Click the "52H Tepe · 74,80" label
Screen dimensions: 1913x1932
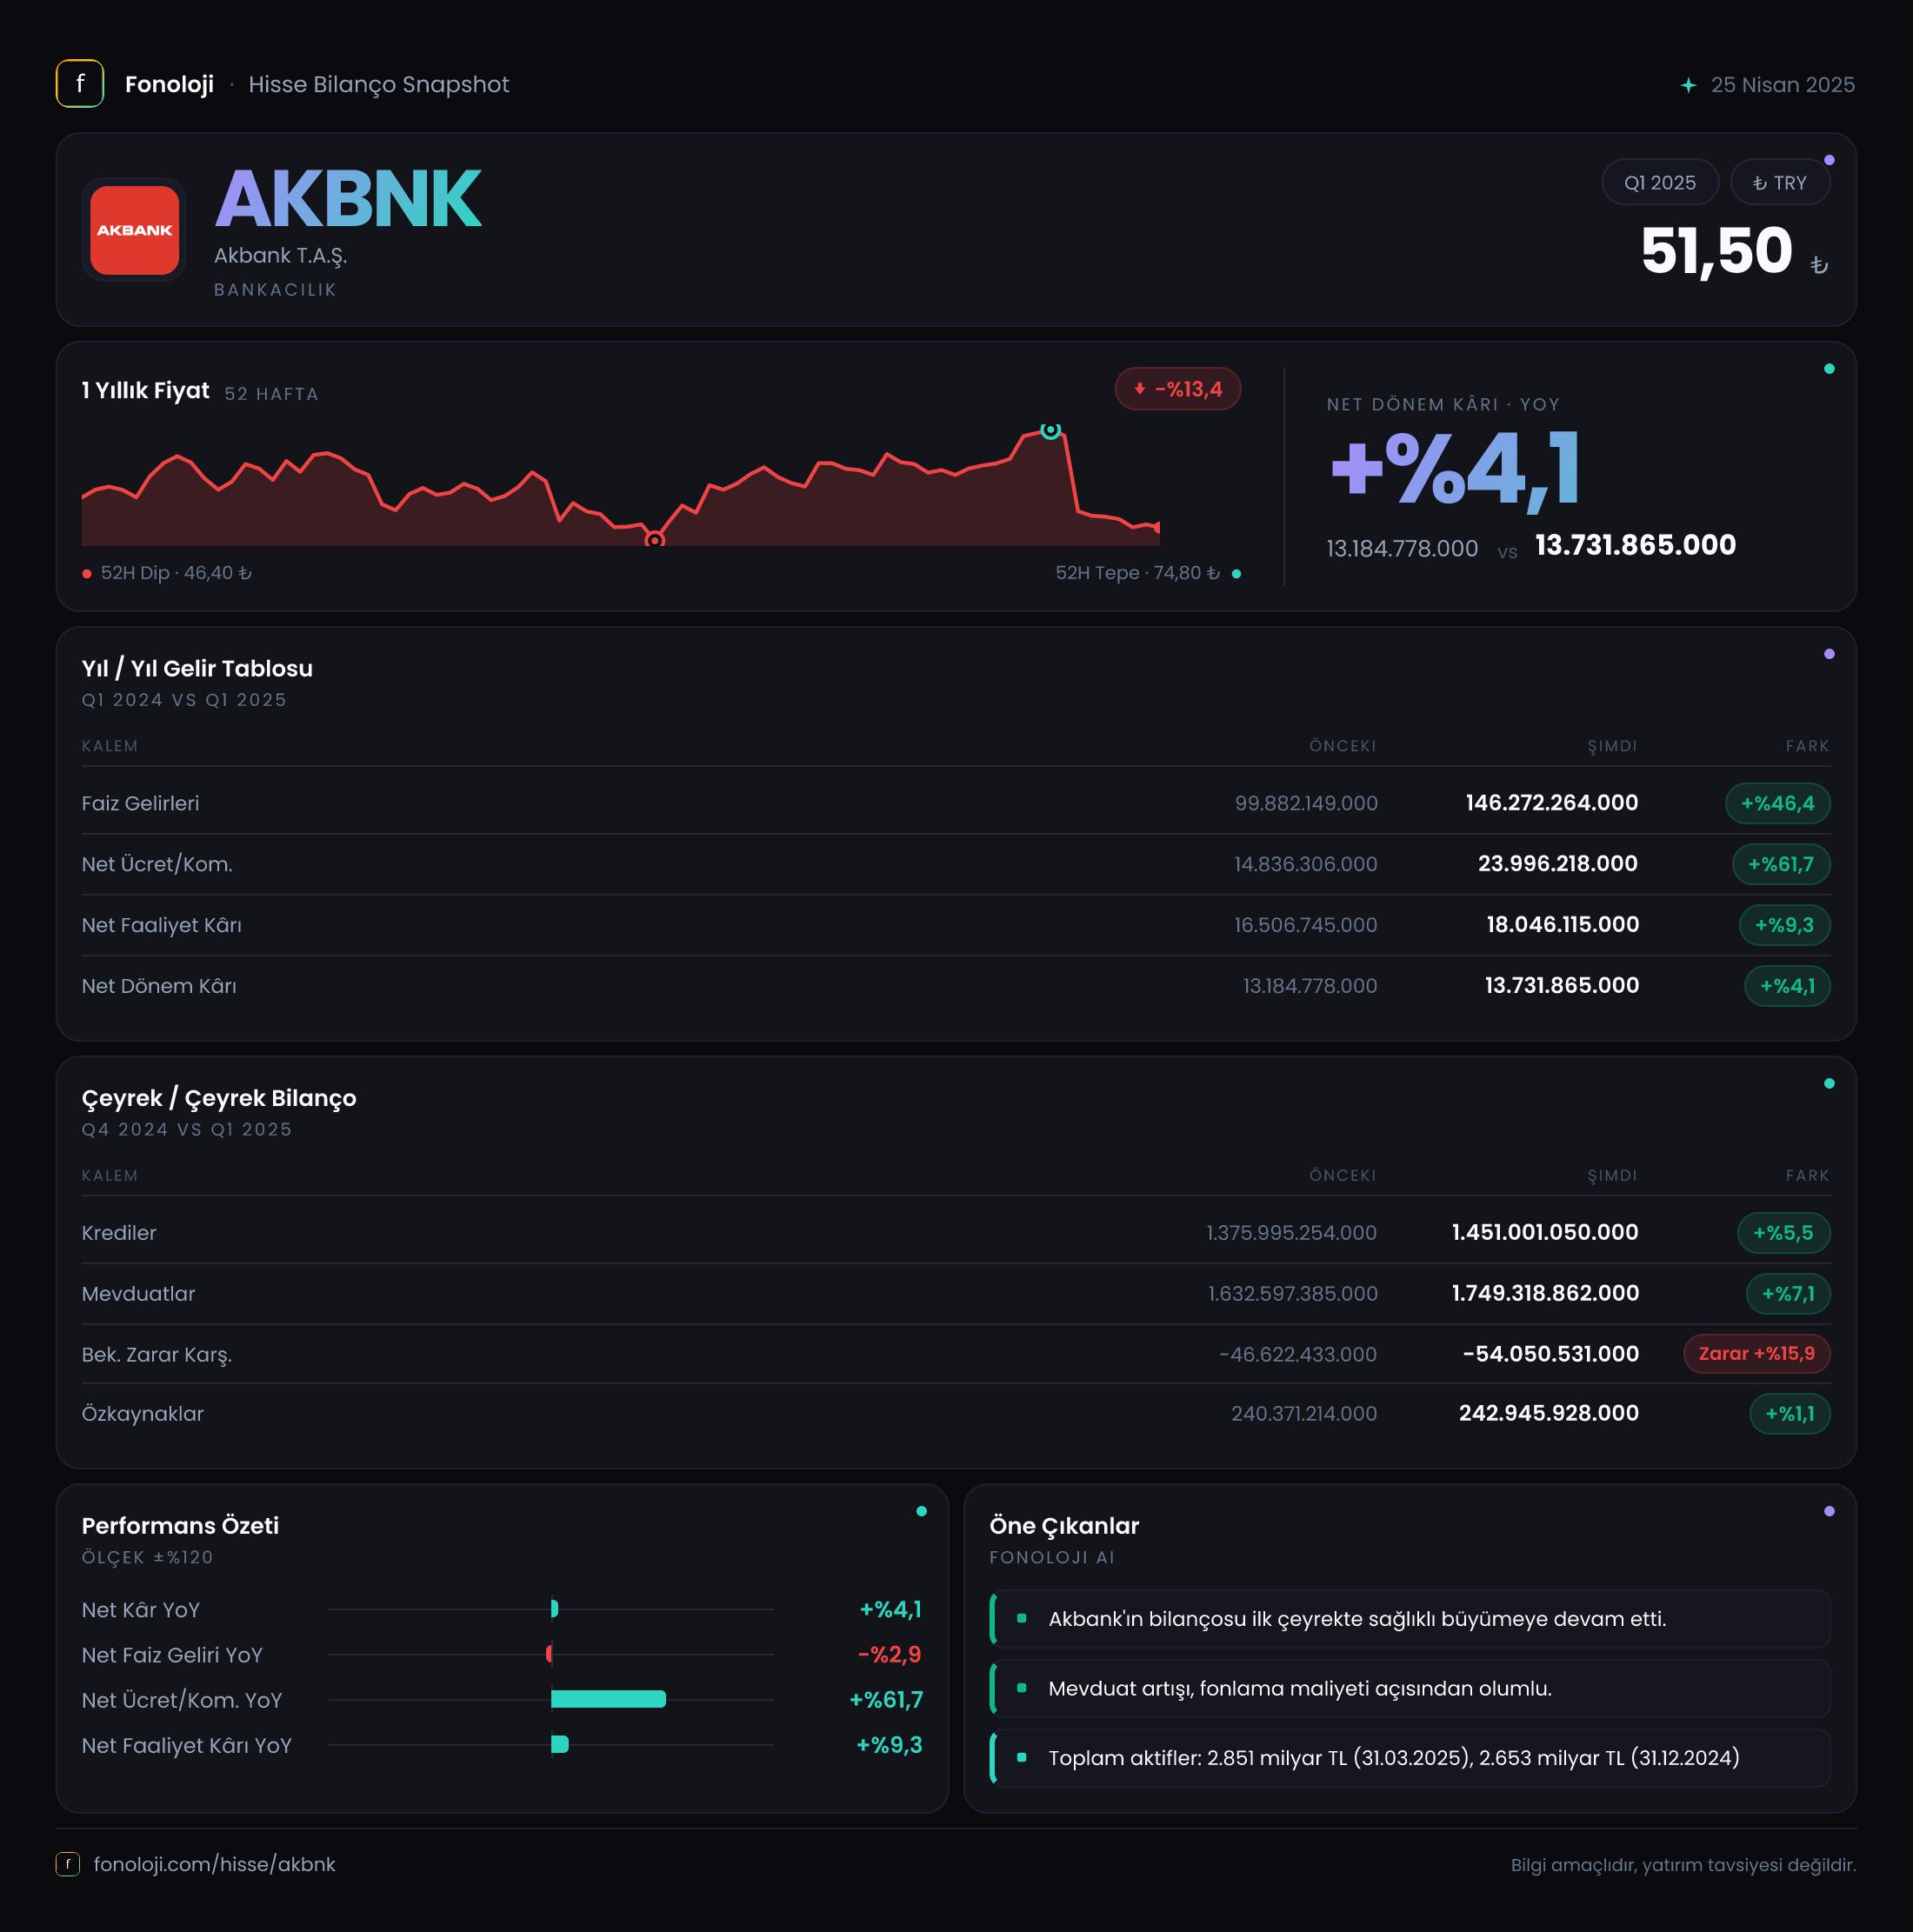point(1138,573)
